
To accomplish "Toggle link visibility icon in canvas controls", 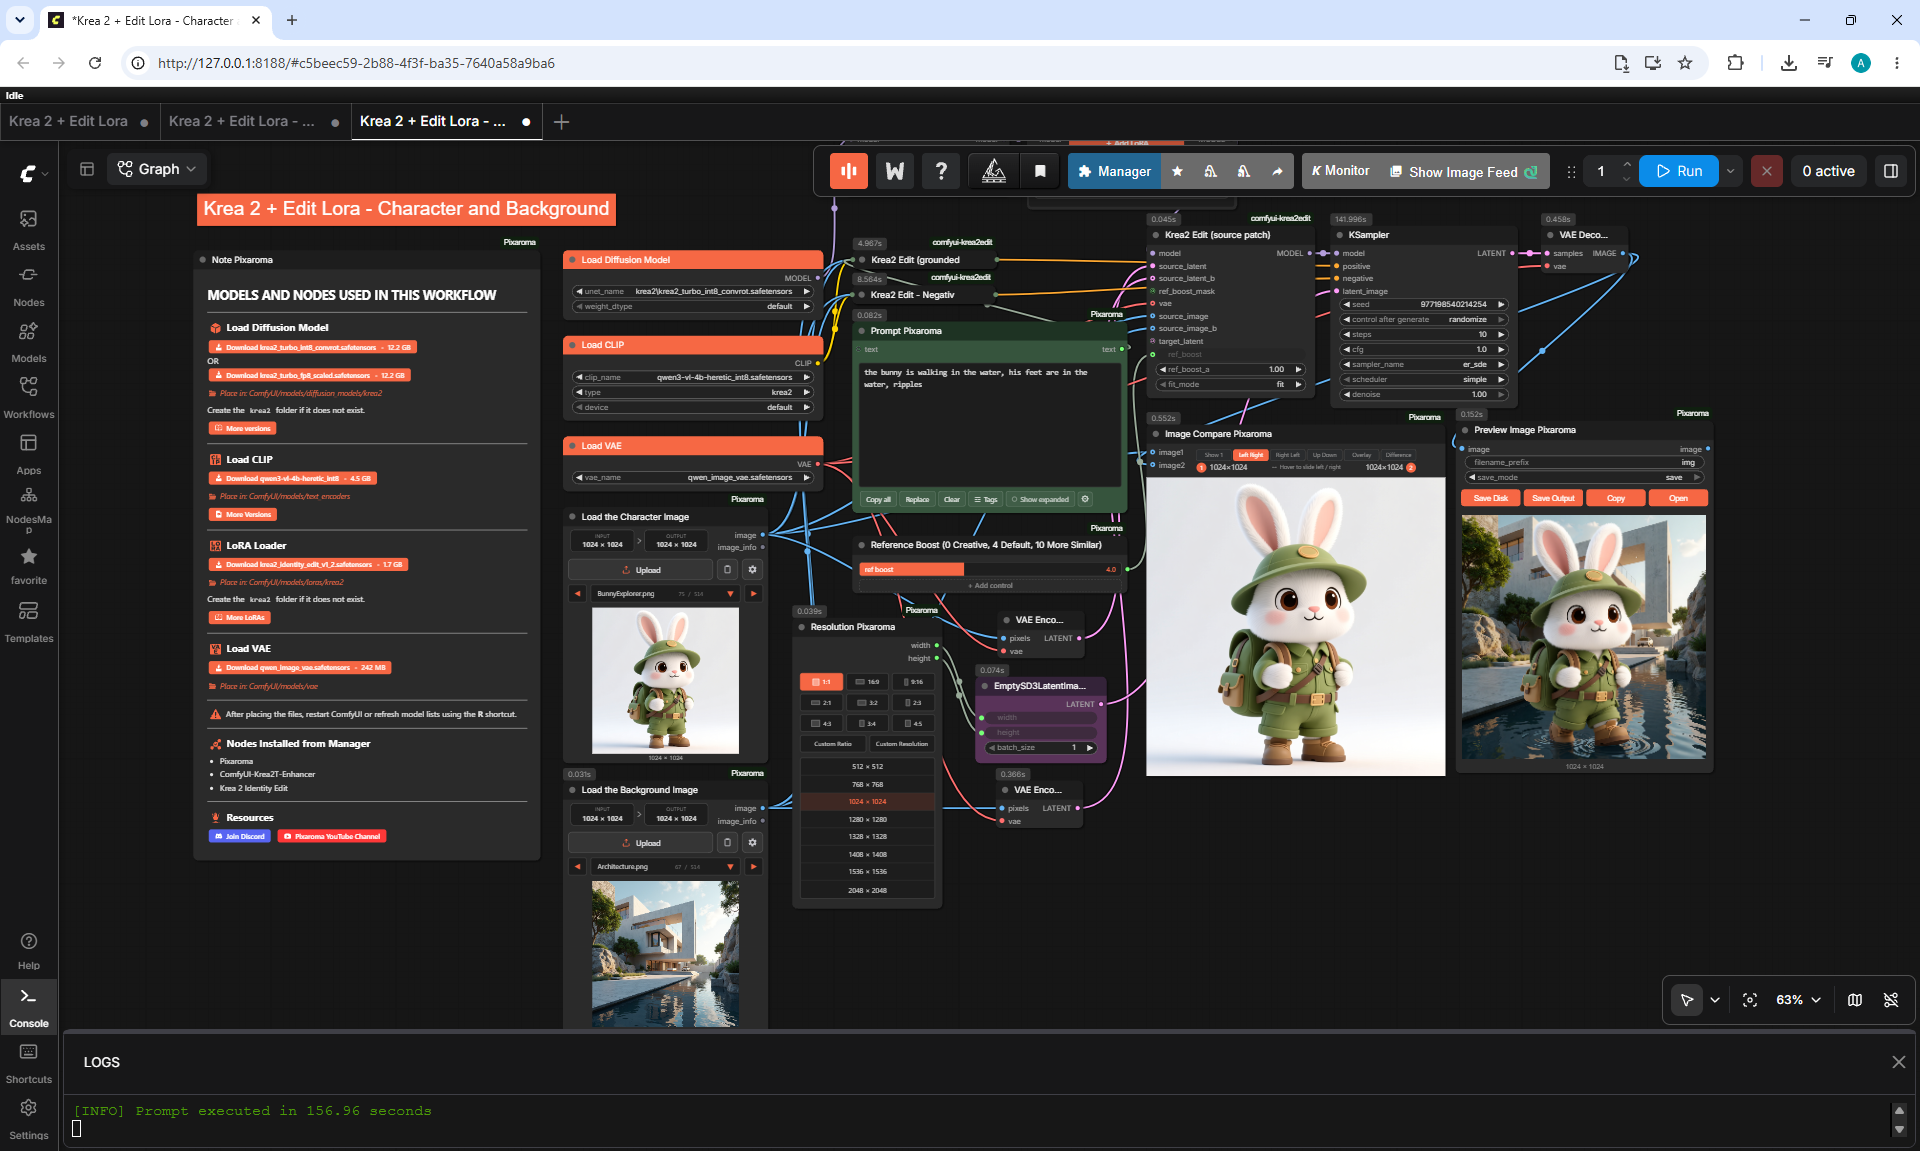I will (x=1891, y=1000).
